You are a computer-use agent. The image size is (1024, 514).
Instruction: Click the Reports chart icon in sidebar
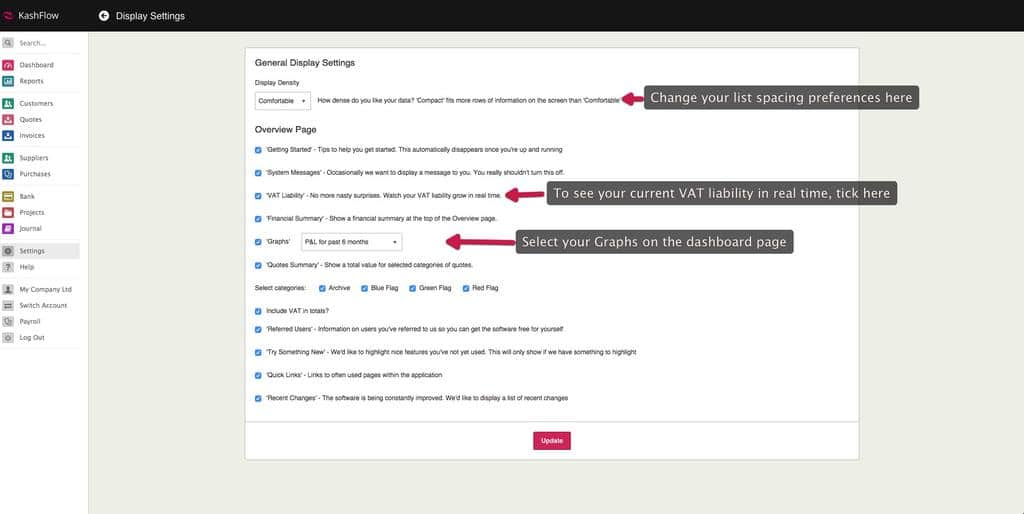point(8,81)
